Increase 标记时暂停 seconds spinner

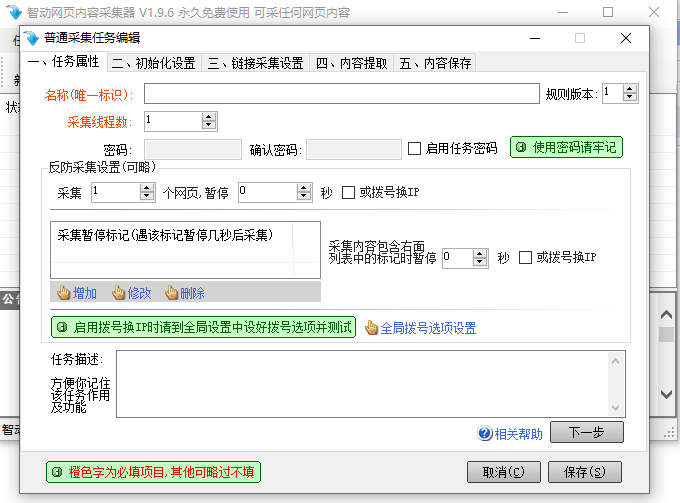479,254
